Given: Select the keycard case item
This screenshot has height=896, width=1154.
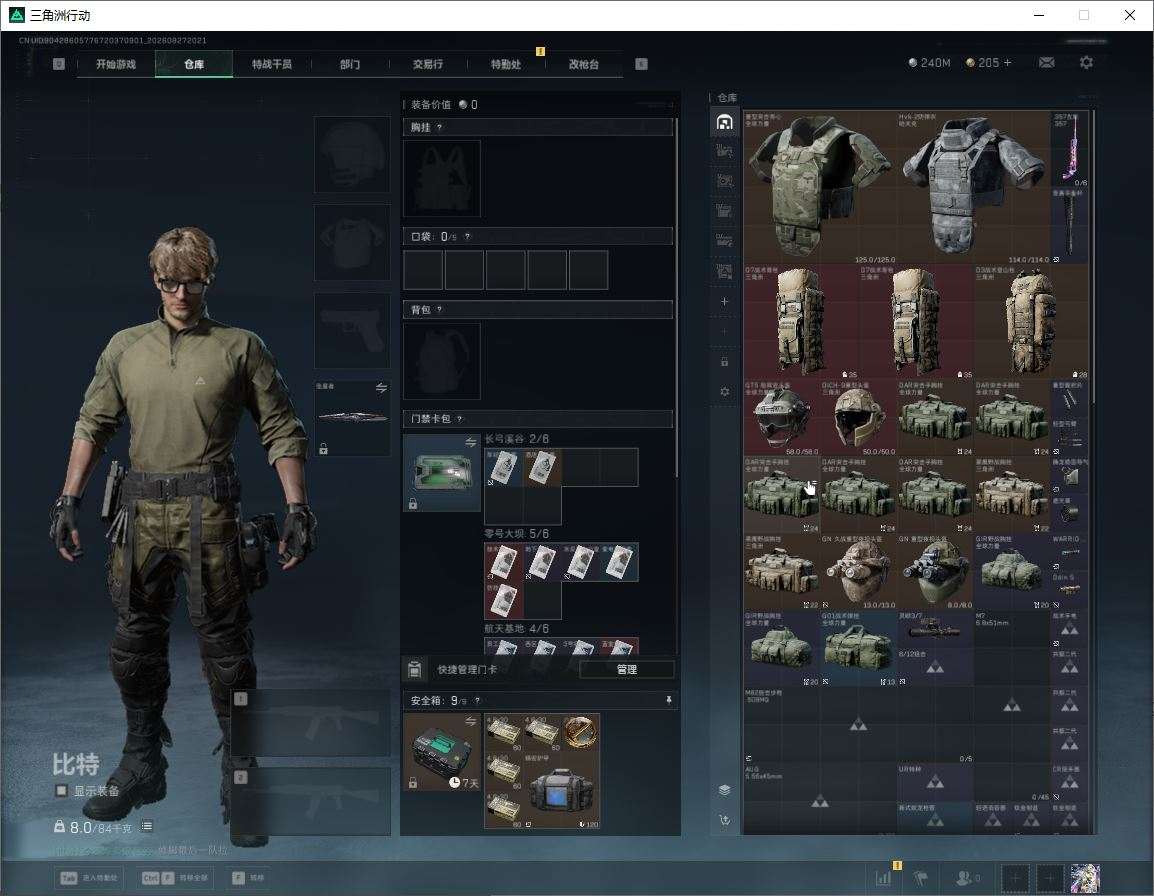Looking at the screenshot, I should (442, 473).
